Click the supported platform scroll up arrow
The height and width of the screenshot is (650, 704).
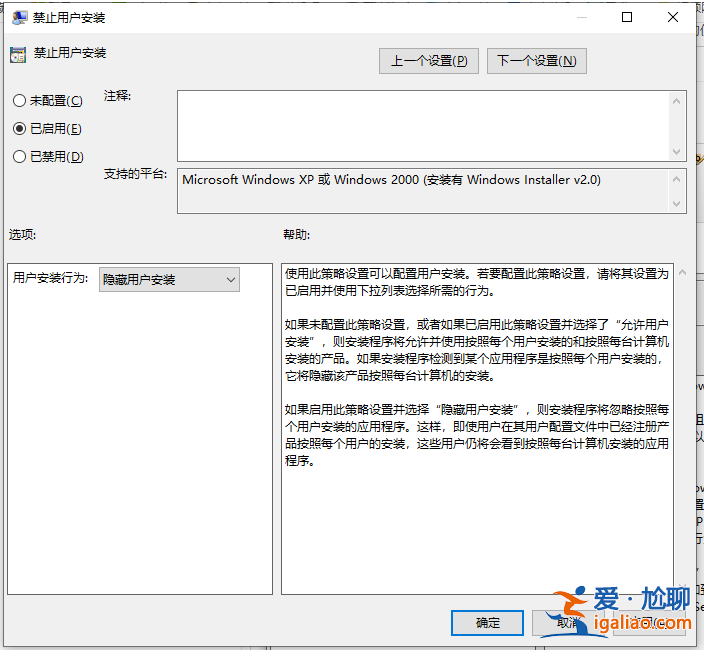click(x=677, y=179)
